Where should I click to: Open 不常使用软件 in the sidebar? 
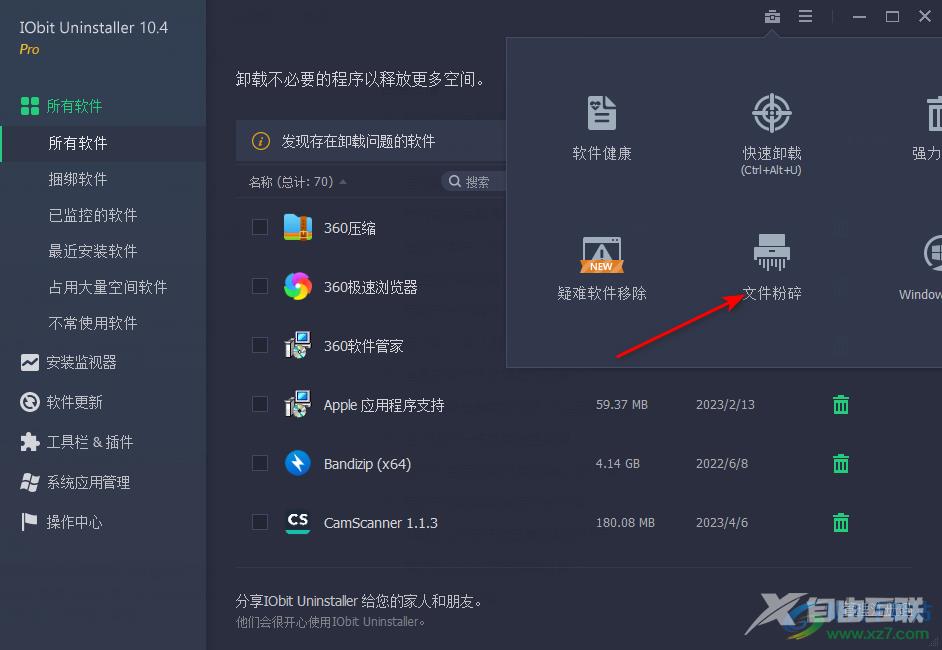pyautogui.click(x=93, y=323)
